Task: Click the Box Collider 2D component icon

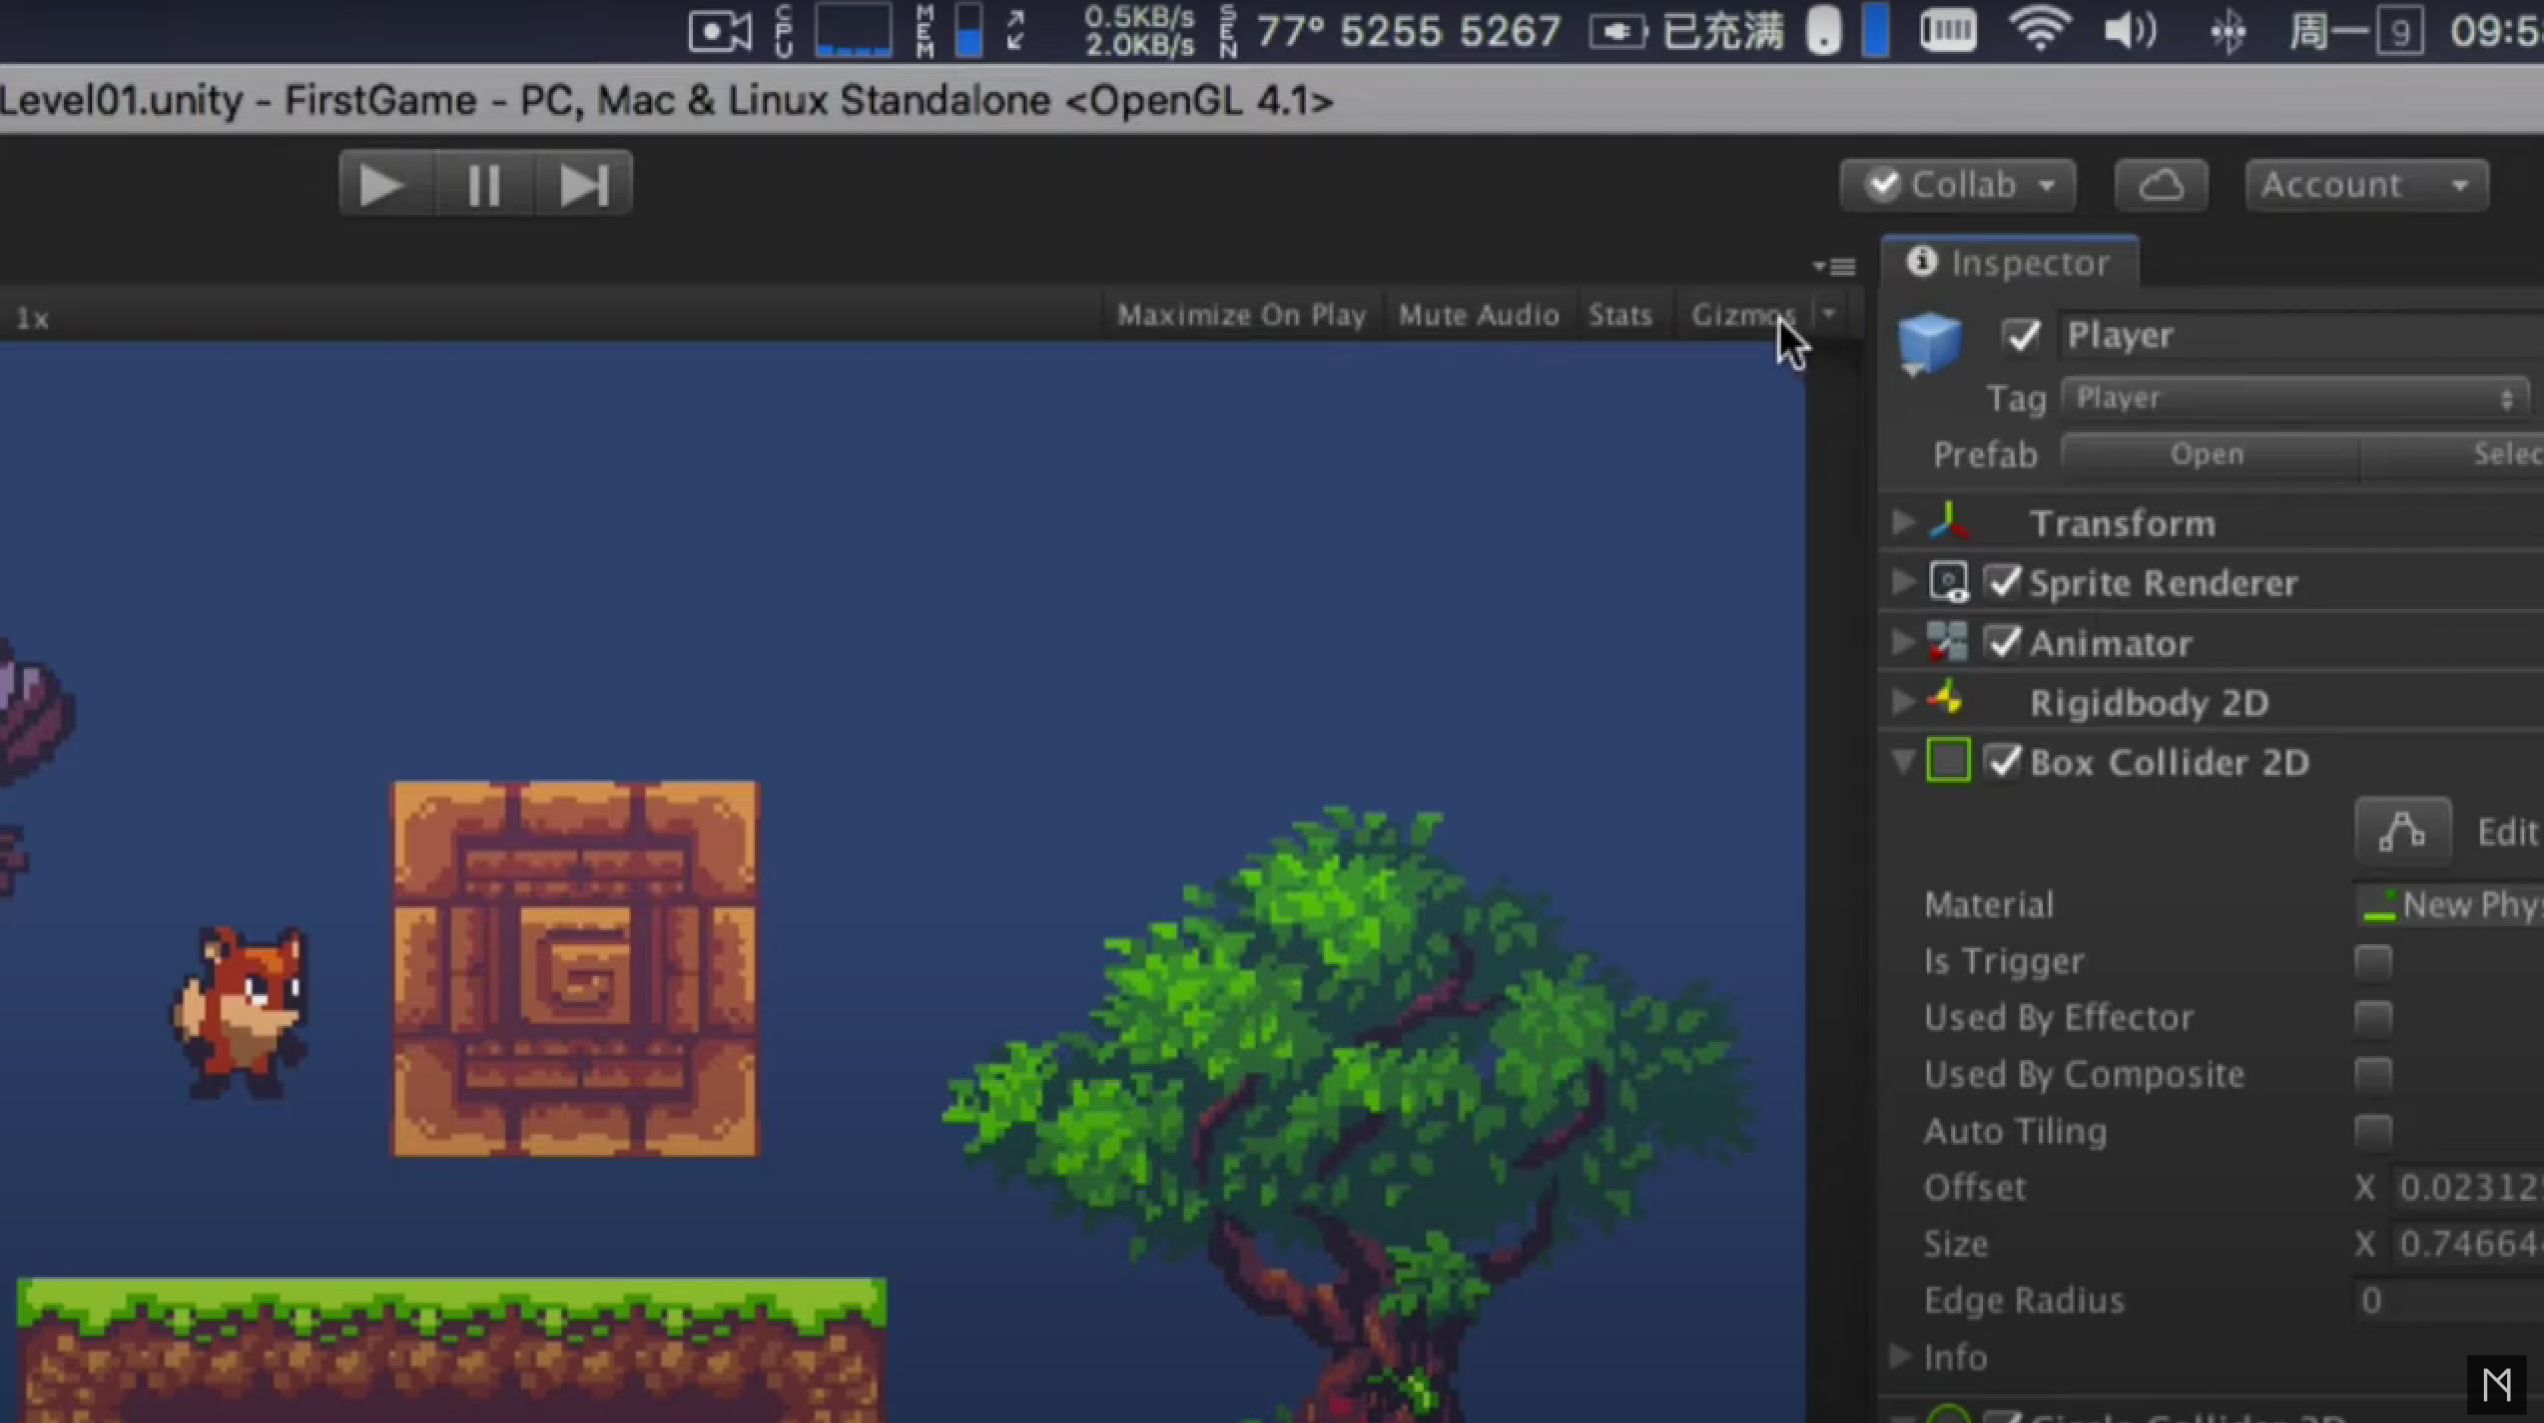Action: (1948, 761)
